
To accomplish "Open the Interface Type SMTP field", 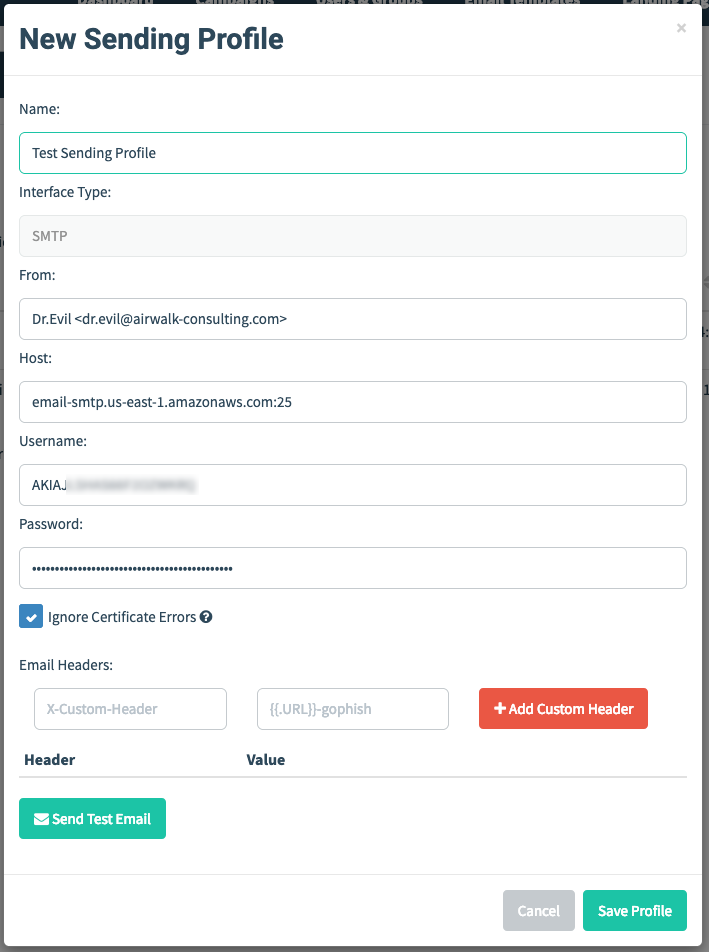I will (353, 236).
